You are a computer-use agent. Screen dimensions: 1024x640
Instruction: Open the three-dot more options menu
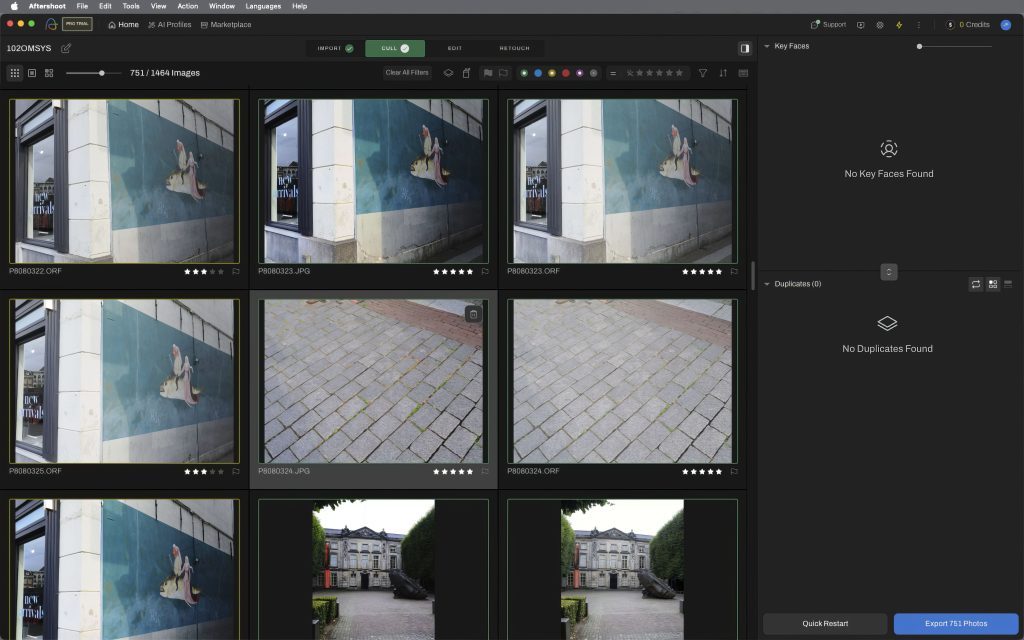coord(918,25)
